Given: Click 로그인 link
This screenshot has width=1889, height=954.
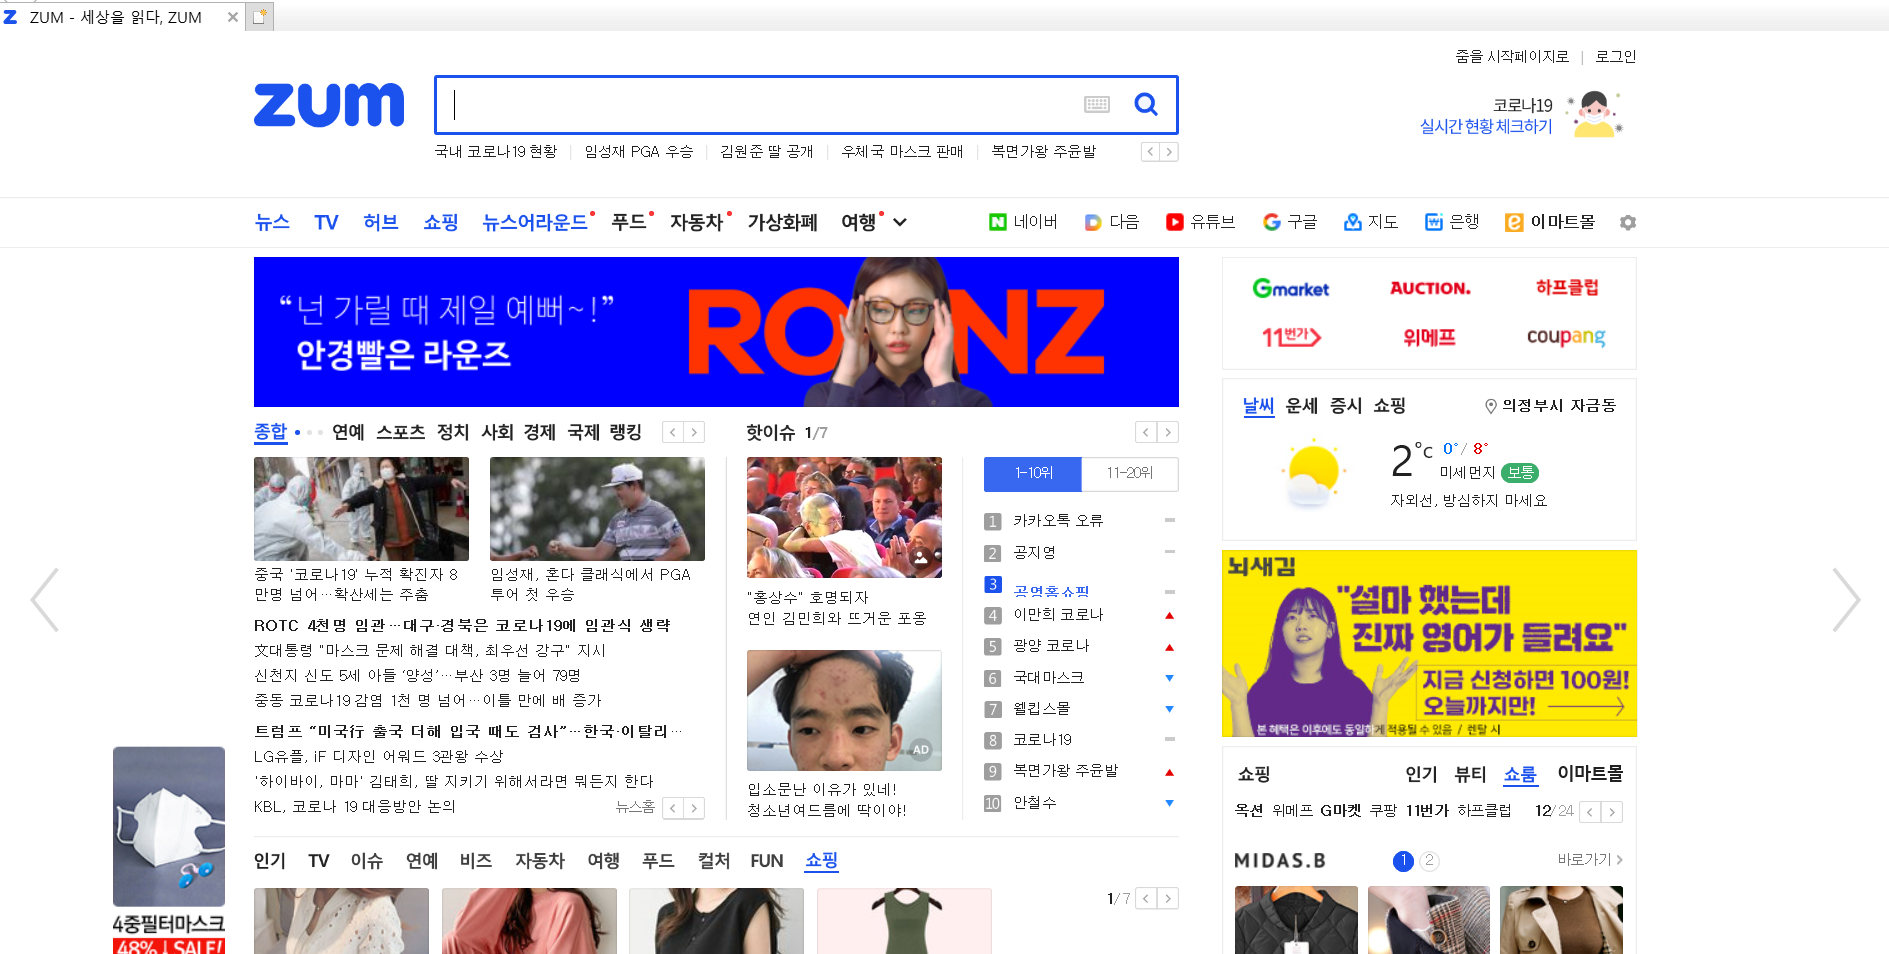Looking at the screenshot, I should (1616, 57).
